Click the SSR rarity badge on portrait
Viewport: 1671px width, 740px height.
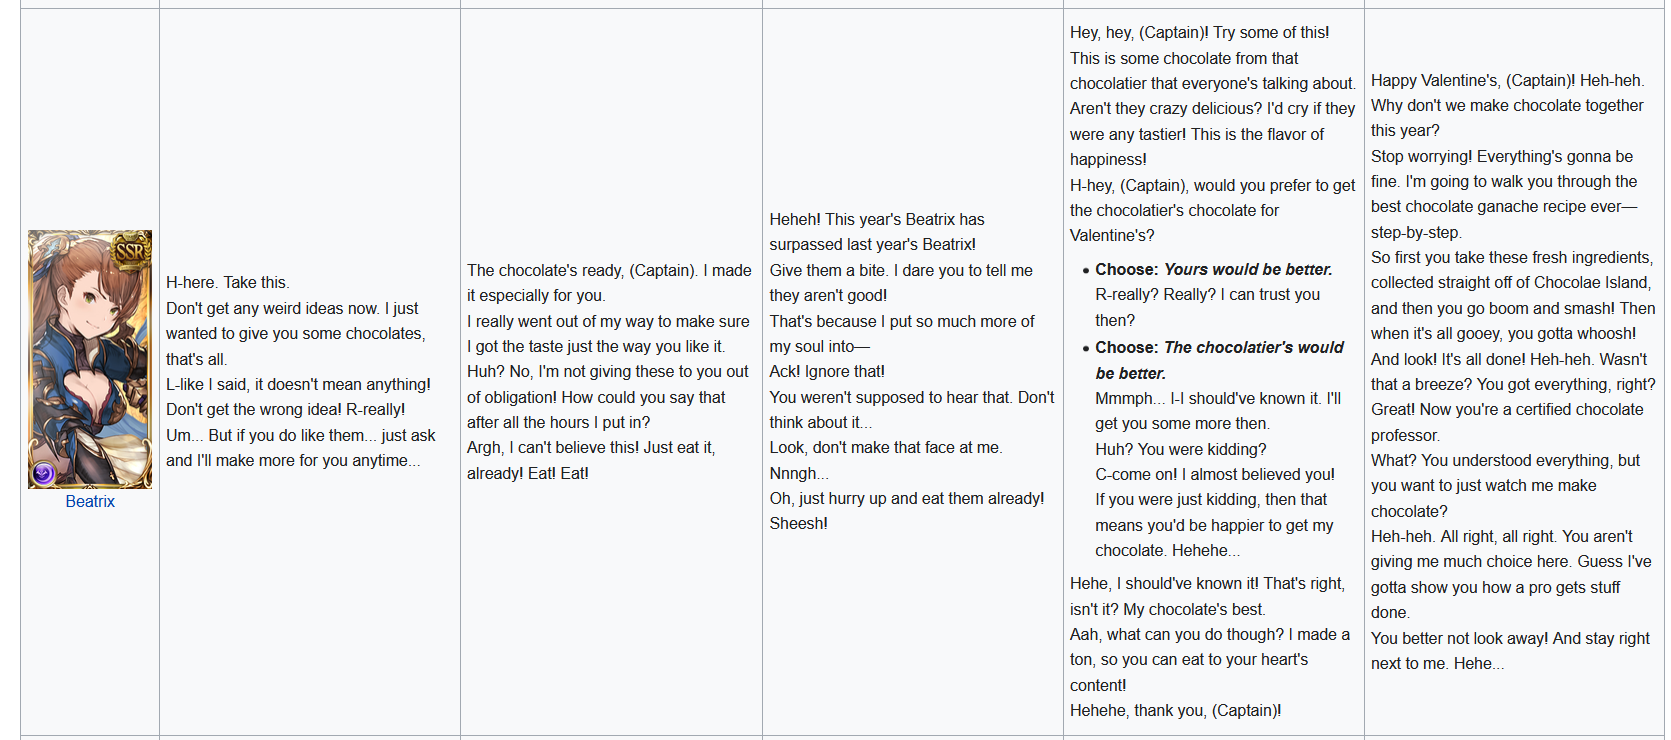tap(131, 250)
